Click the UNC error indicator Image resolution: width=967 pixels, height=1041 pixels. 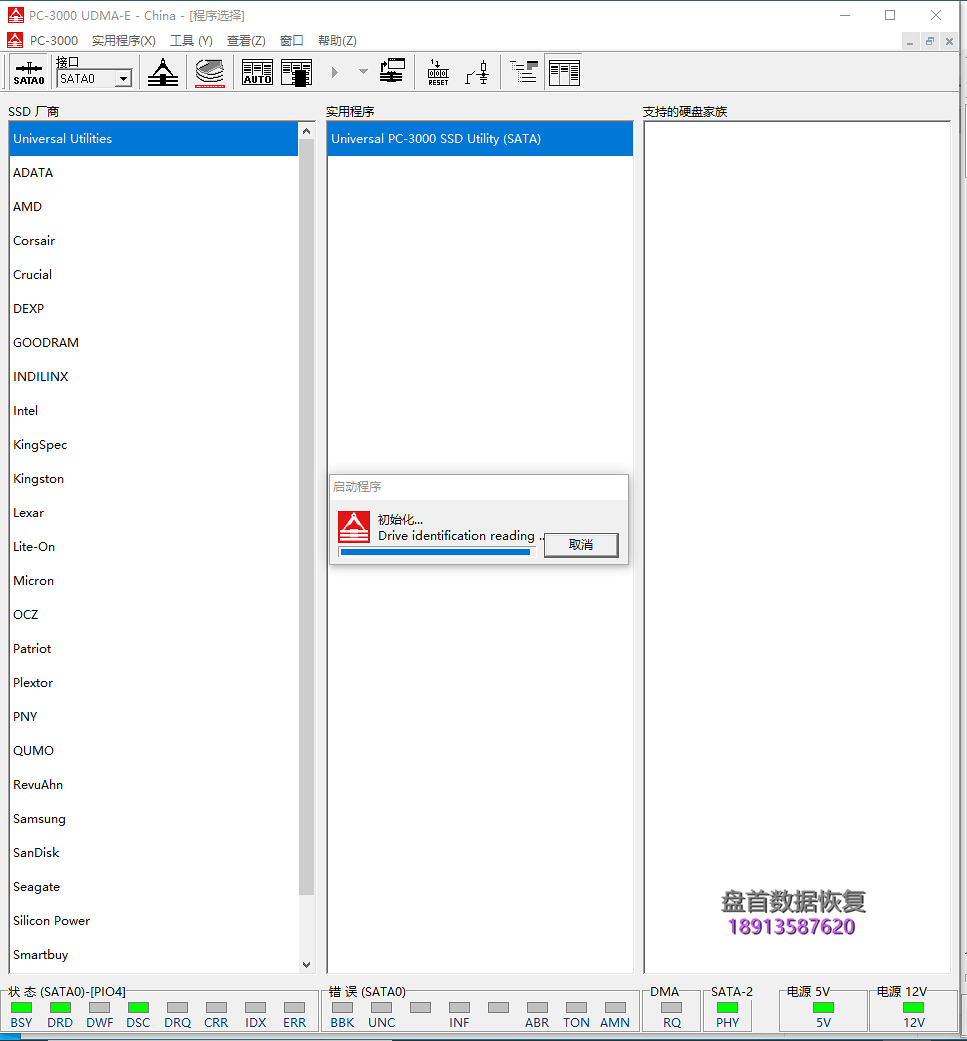[x=381, y=1008]
